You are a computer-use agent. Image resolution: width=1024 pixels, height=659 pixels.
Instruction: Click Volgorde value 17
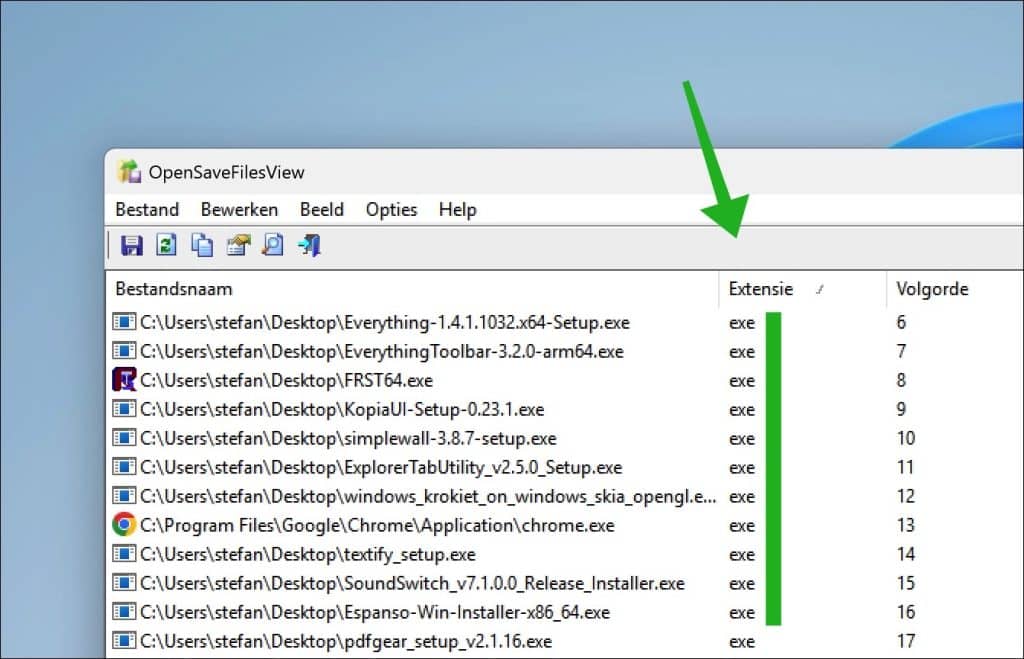[906, 641]
